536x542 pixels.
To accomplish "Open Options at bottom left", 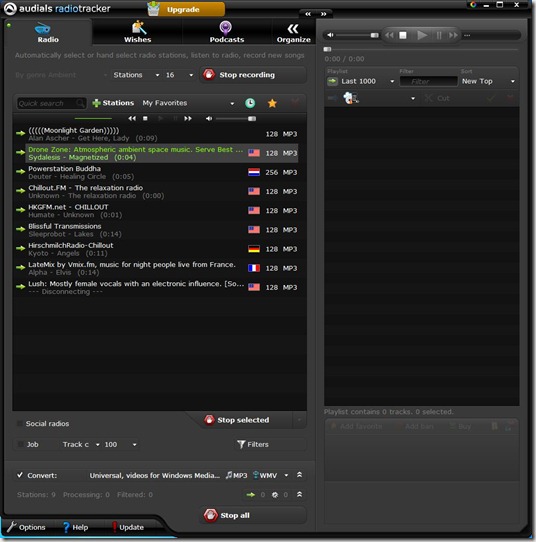I will point(26,527).
